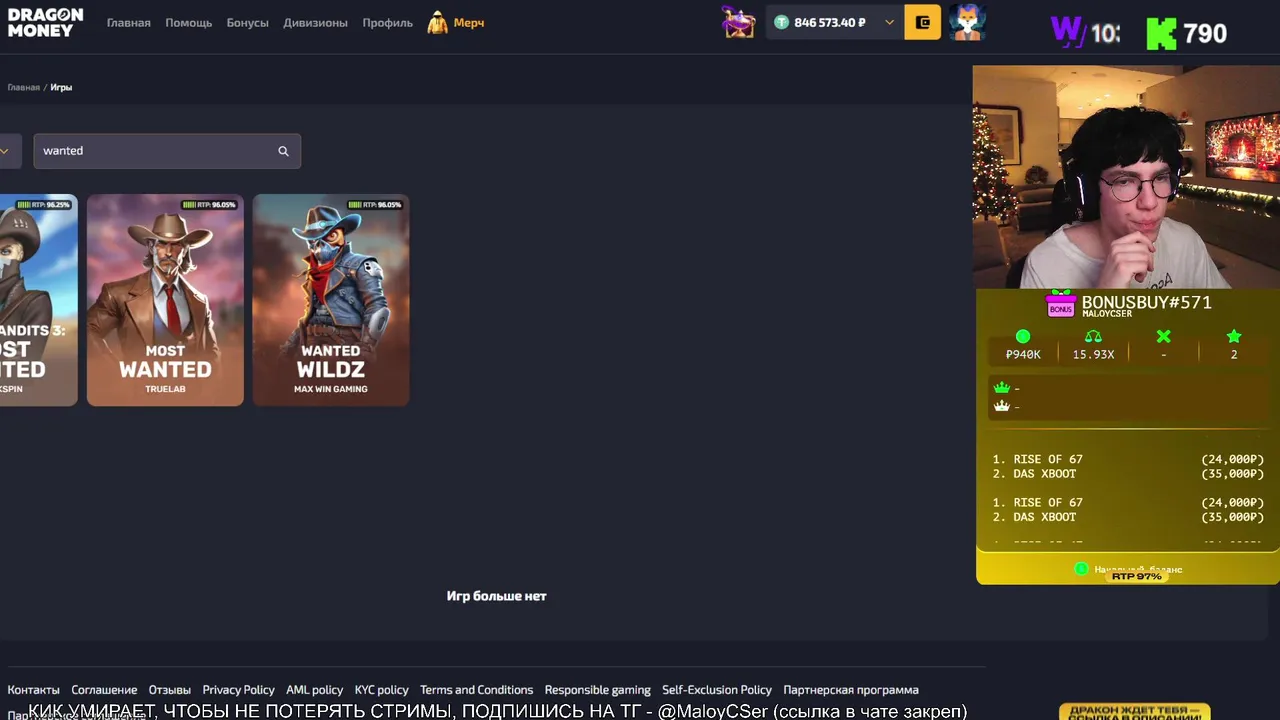This screenshot has height=720, width=1280.
Task: Open the yellow wallet button
Action: coord(922,22)
